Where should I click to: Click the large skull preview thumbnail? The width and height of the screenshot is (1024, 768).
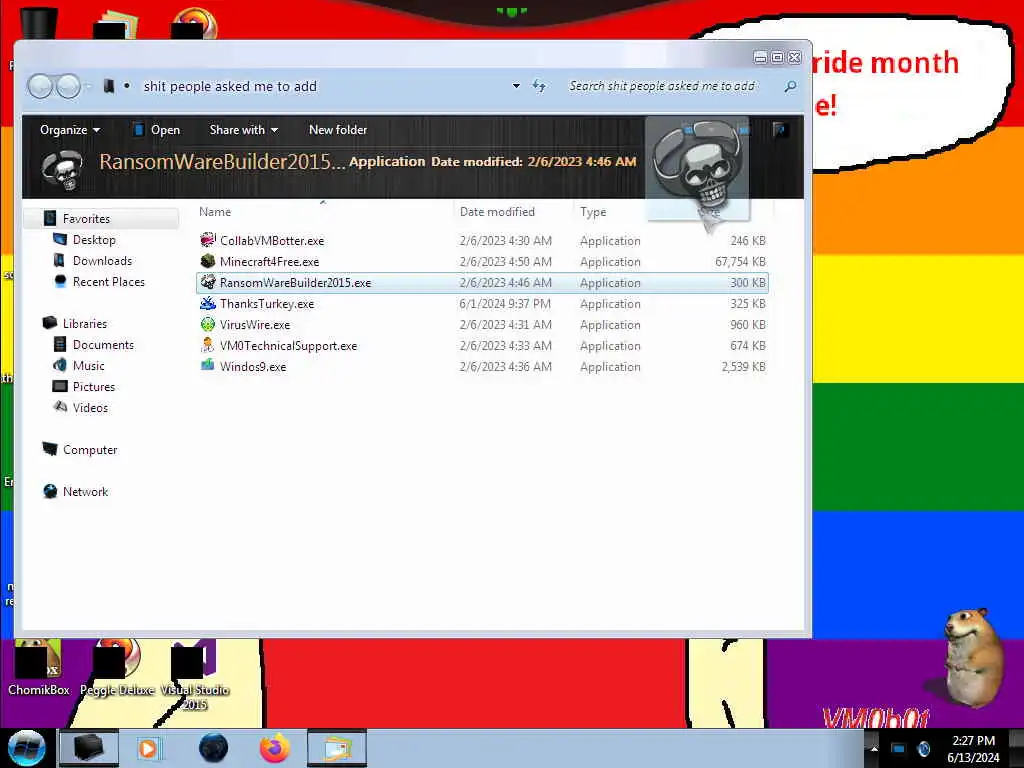pyautogui.click(x=697, y=167)
